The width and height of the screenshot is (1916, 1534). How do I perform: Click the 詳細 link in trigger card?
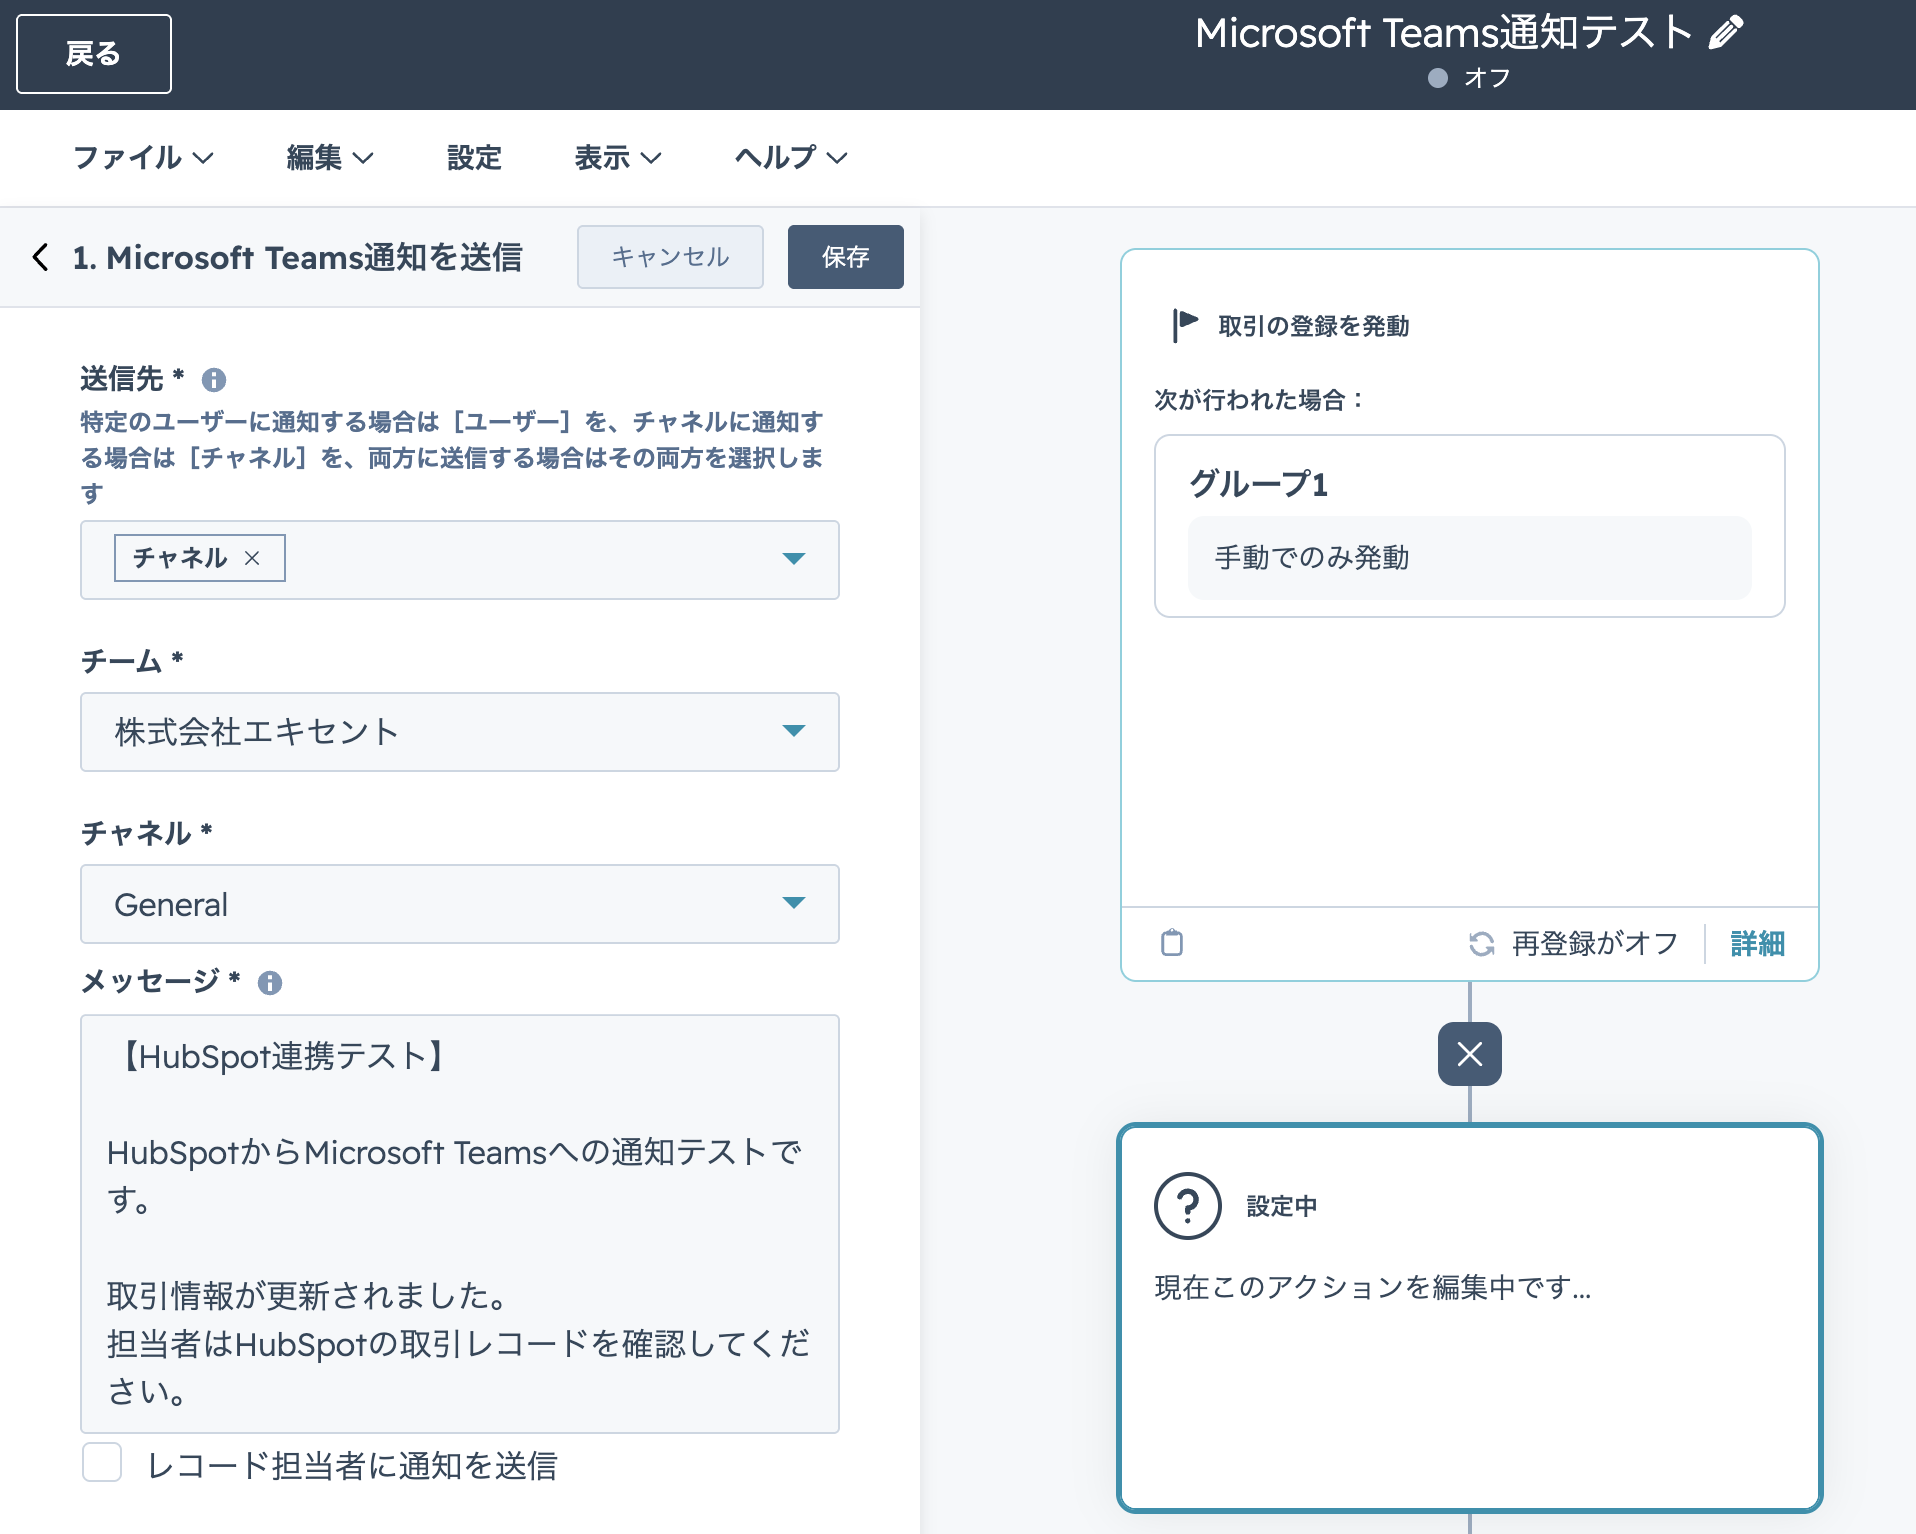click(1758, 943)
